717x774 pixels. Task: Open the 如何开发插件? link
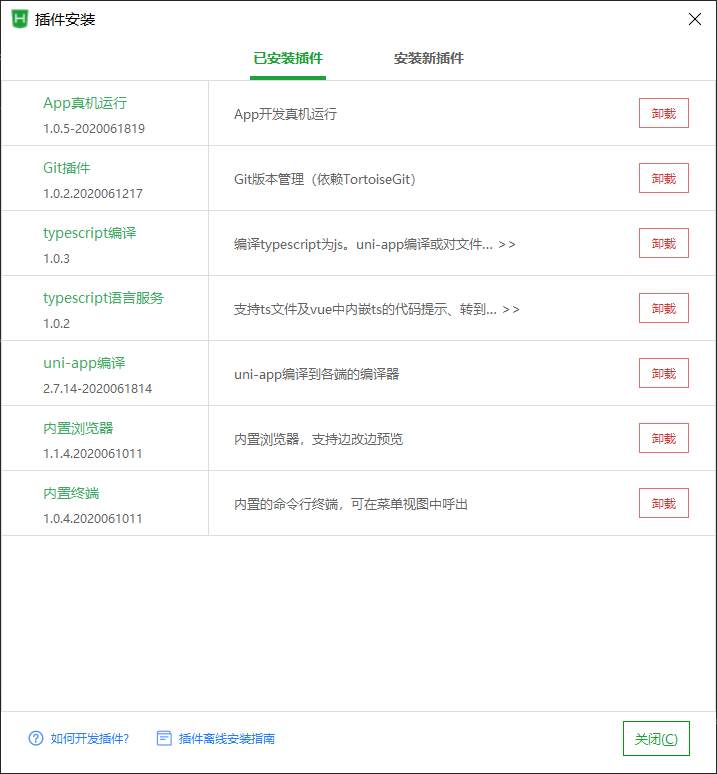tap(89, 738)
